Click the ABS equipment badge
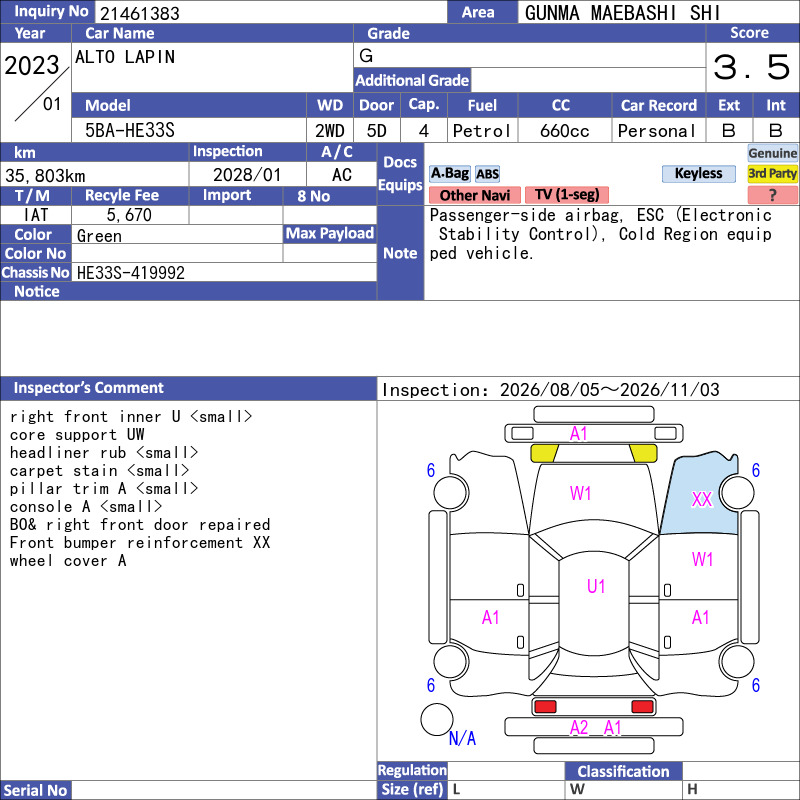This screenshot has height=800, width=800. pos(487,174)
